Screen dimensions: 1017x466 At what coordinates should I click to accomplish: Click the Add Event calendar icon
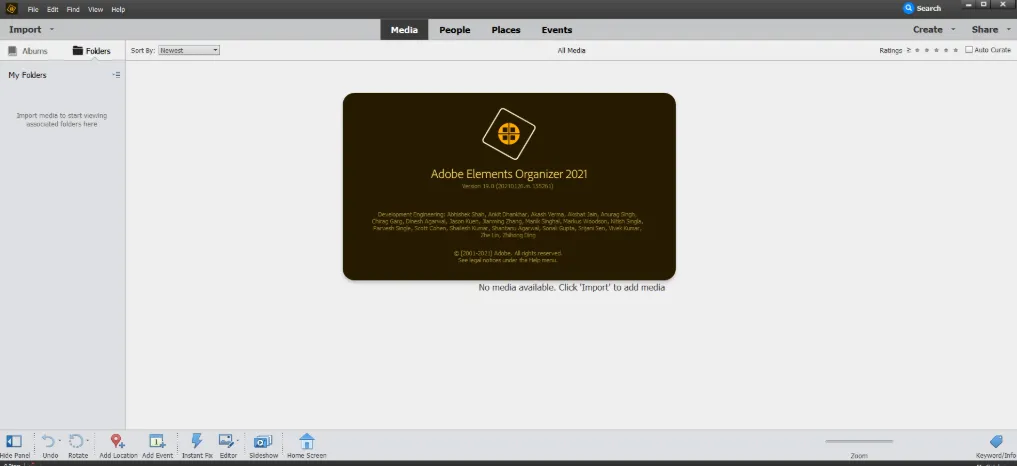pyautogui.click(x=156, y=441)
